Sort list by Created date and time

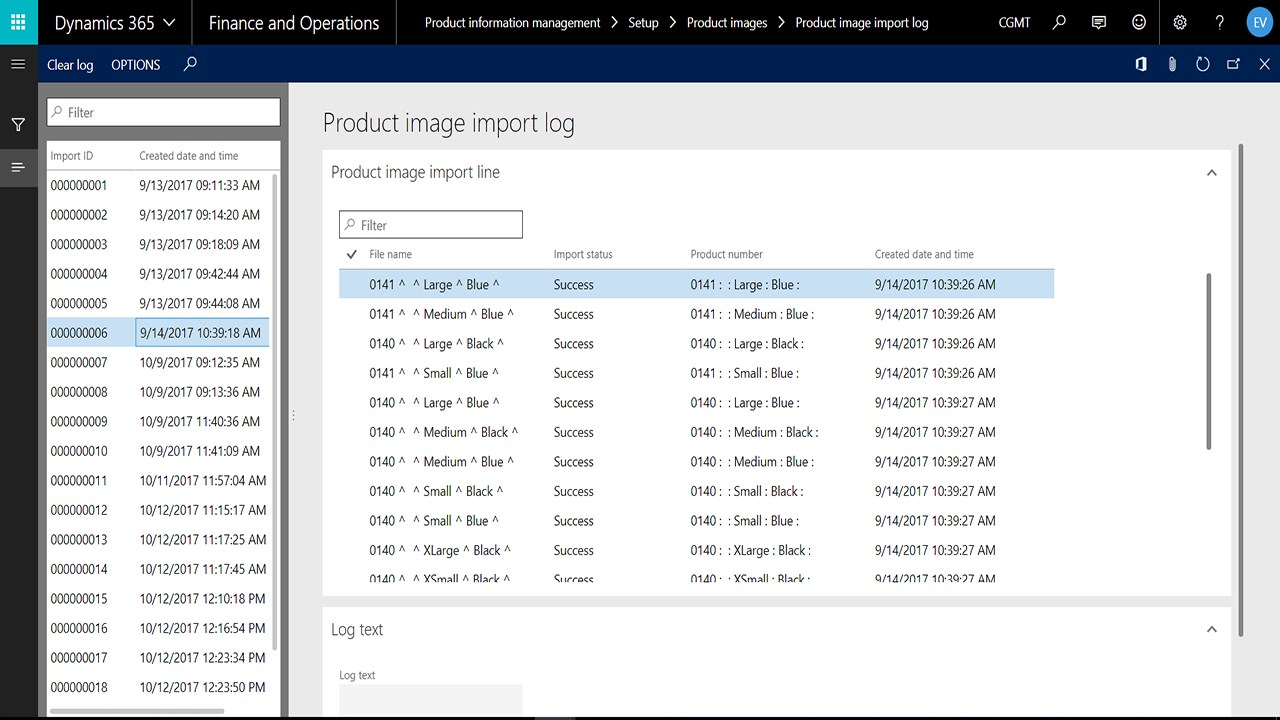(x=189, y=156)
